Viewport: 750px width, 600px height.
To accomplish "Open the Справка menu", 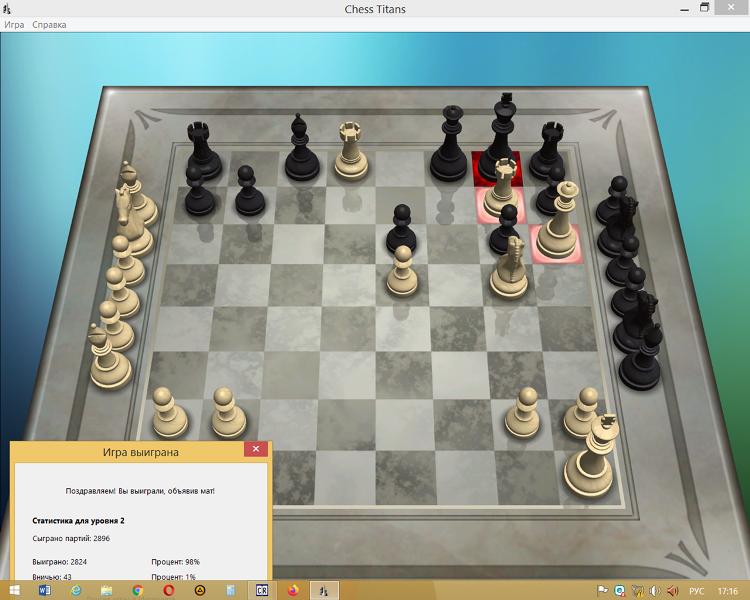I will coord(49,25).
